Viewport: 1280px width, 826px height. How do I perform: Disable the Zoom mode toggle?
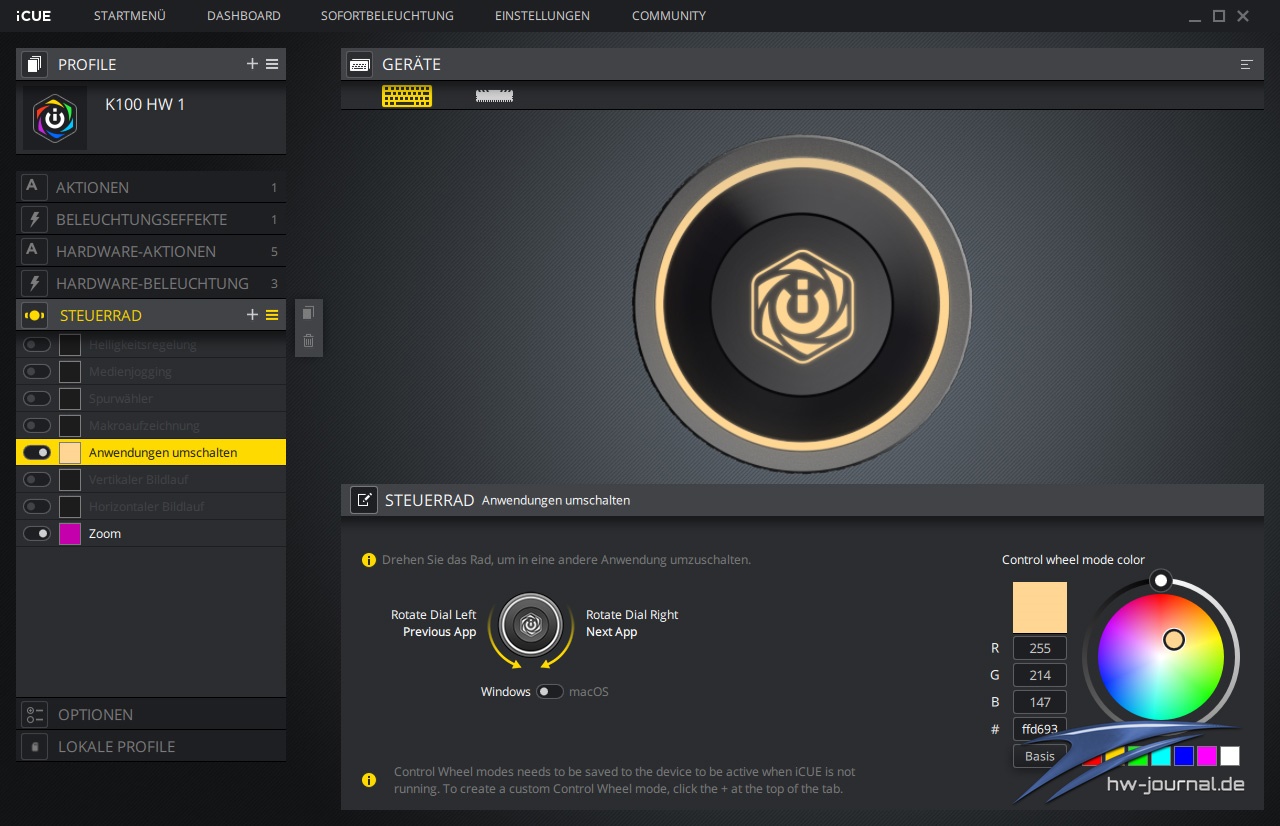[x=37, y=534]
